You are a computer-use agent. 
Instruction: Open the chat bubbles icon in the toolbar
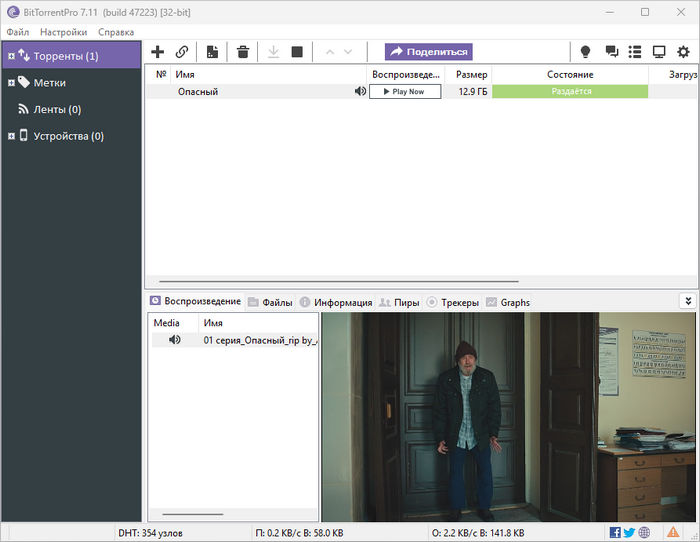[612, 52]
